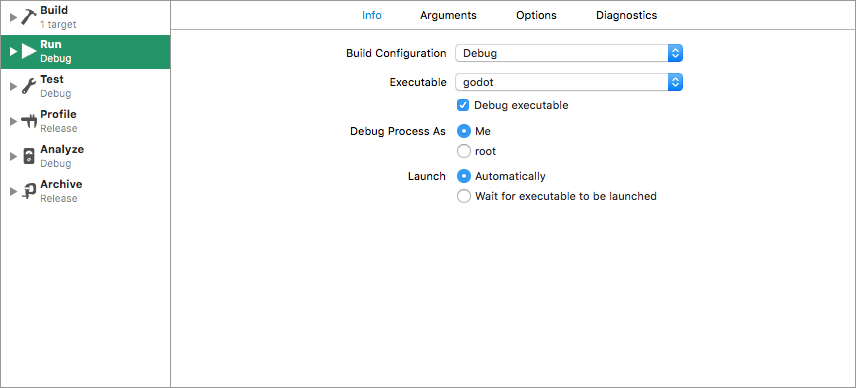The image size is (856, 388).
Task: Click the Archive icon in sidebar
Action: (29, 192)
